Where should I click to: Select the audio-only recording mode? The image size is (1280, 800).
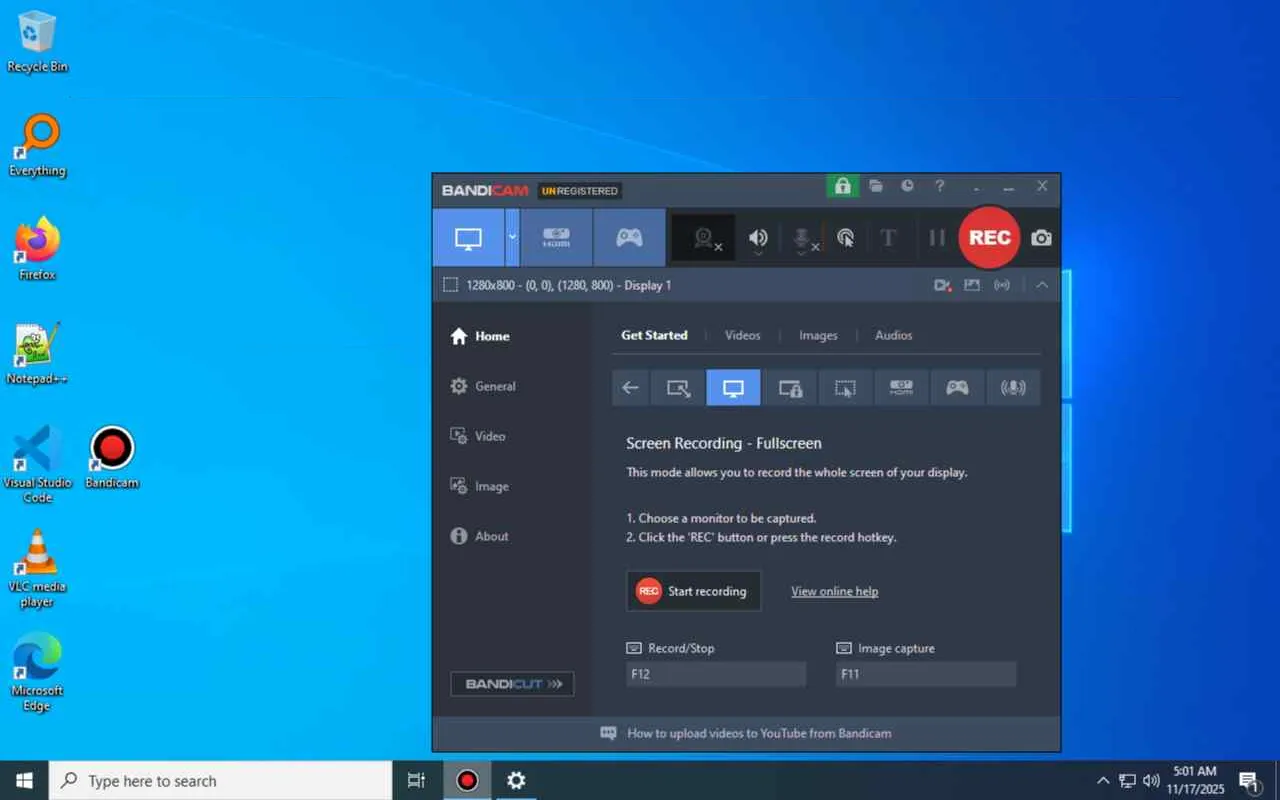(x=1013, y=388)
